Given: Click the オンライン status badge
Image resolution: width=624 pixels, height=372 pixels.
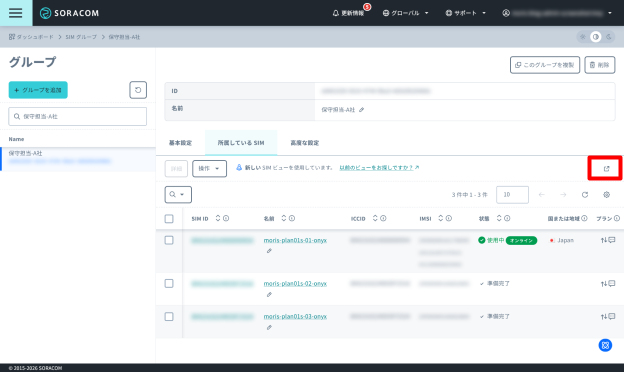Looking at the screenshot, I should (521, 240).
